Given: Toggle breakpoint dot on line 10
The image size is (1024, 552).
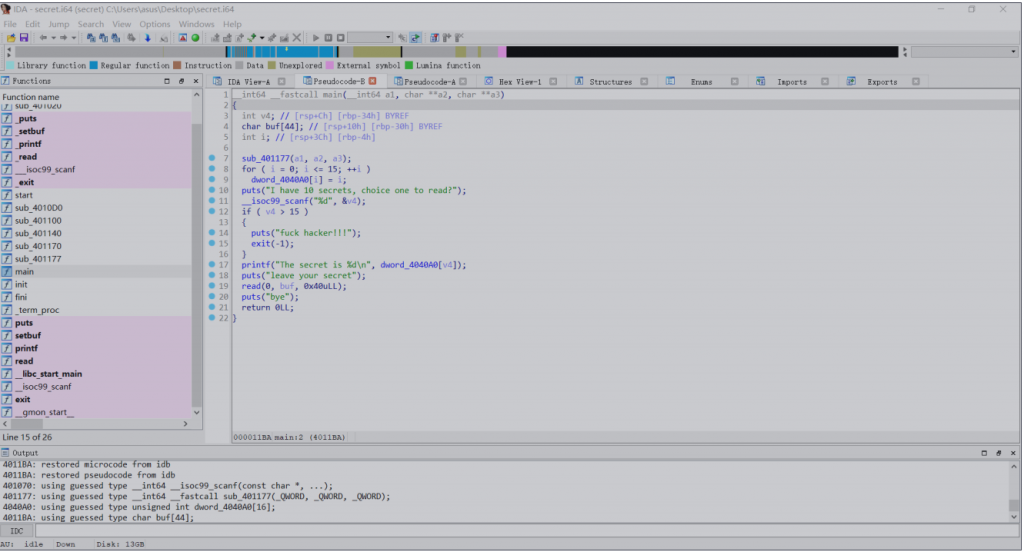Looking at the screenshot, I should (x=212, y=190).
